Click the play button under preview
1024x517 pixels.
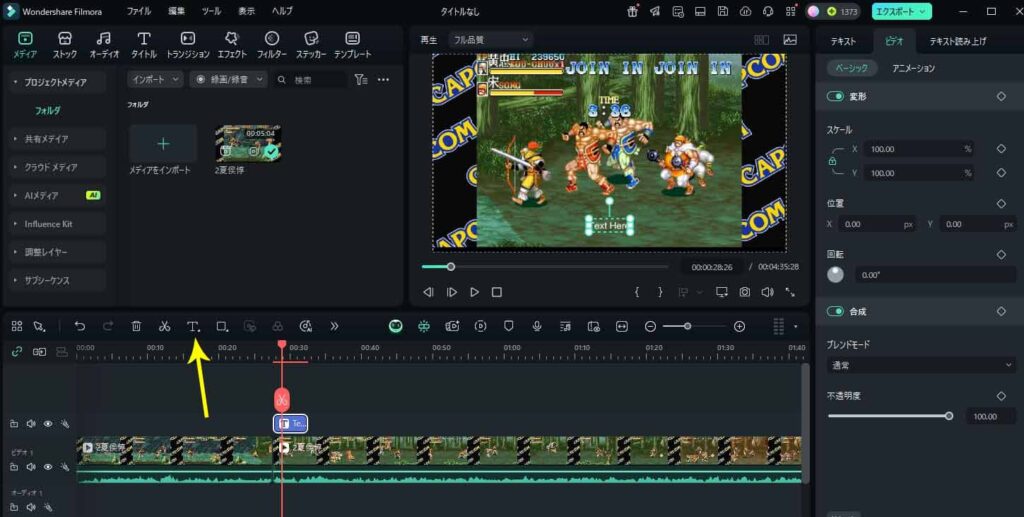474,292
